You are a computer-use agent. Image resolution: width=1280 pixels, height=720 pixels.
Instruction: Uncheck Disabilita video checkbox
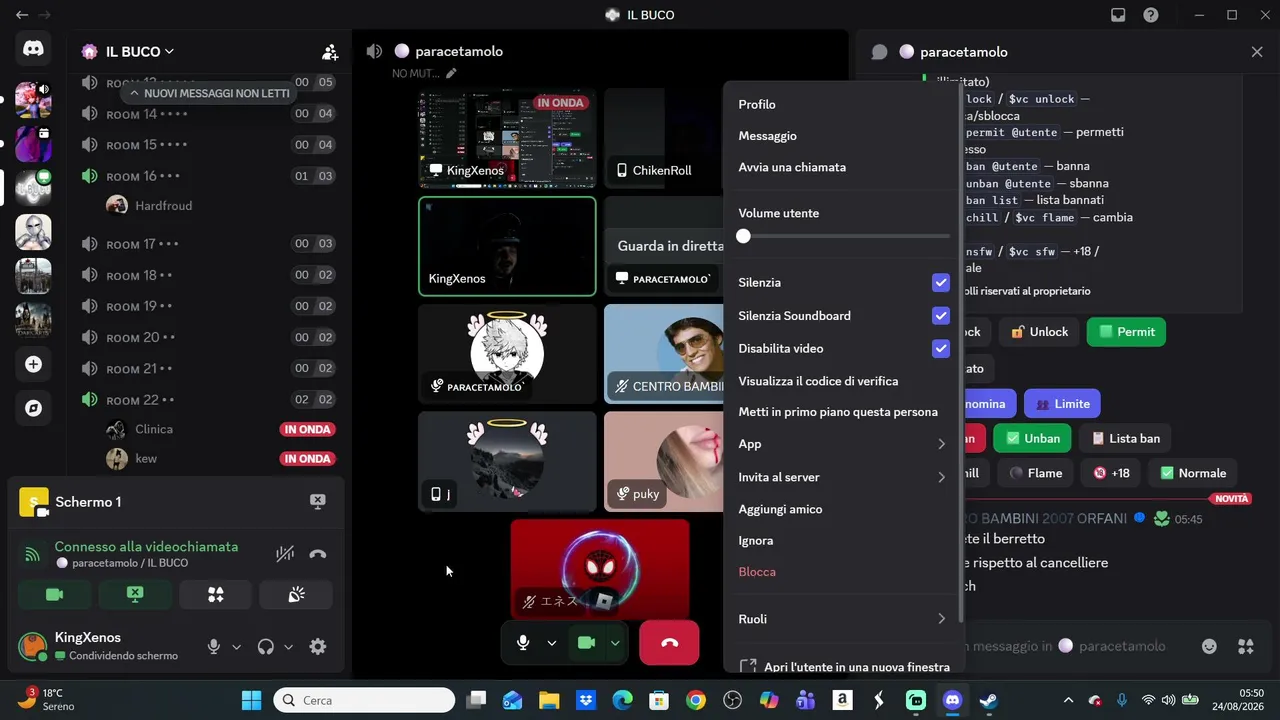(940, 349)
